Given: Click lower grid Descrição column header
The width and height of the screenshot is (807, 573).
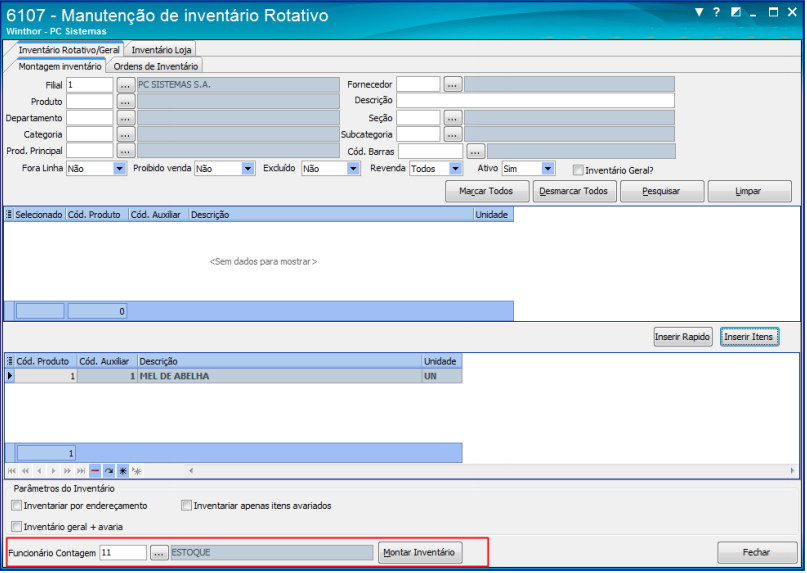Looking at the screenshot, I should point(279,361).
